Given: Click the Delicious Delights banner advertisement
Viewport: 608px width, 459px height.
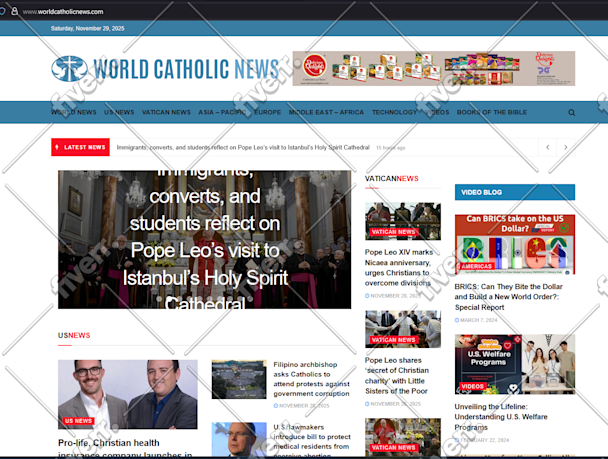Looking at the screenshot, I should pyautogui.click(x=434, y=68).
